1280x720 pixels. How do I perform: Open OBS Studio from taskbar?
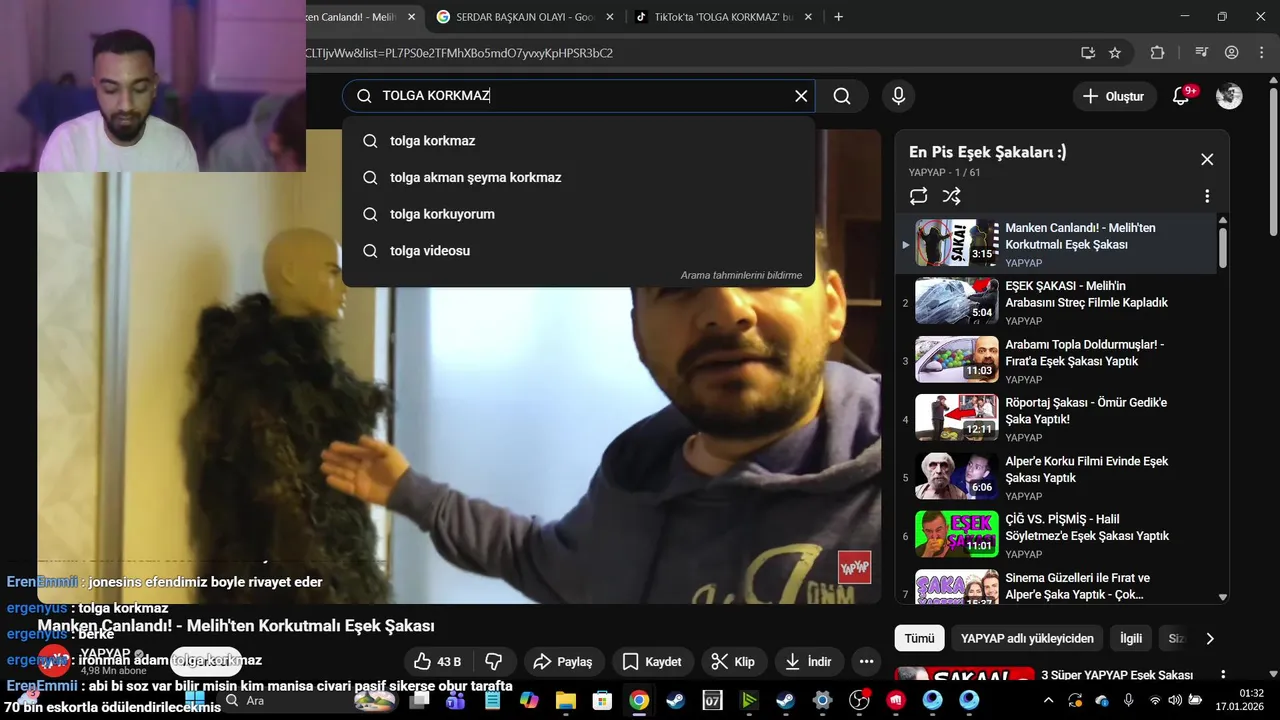(859, 700)
